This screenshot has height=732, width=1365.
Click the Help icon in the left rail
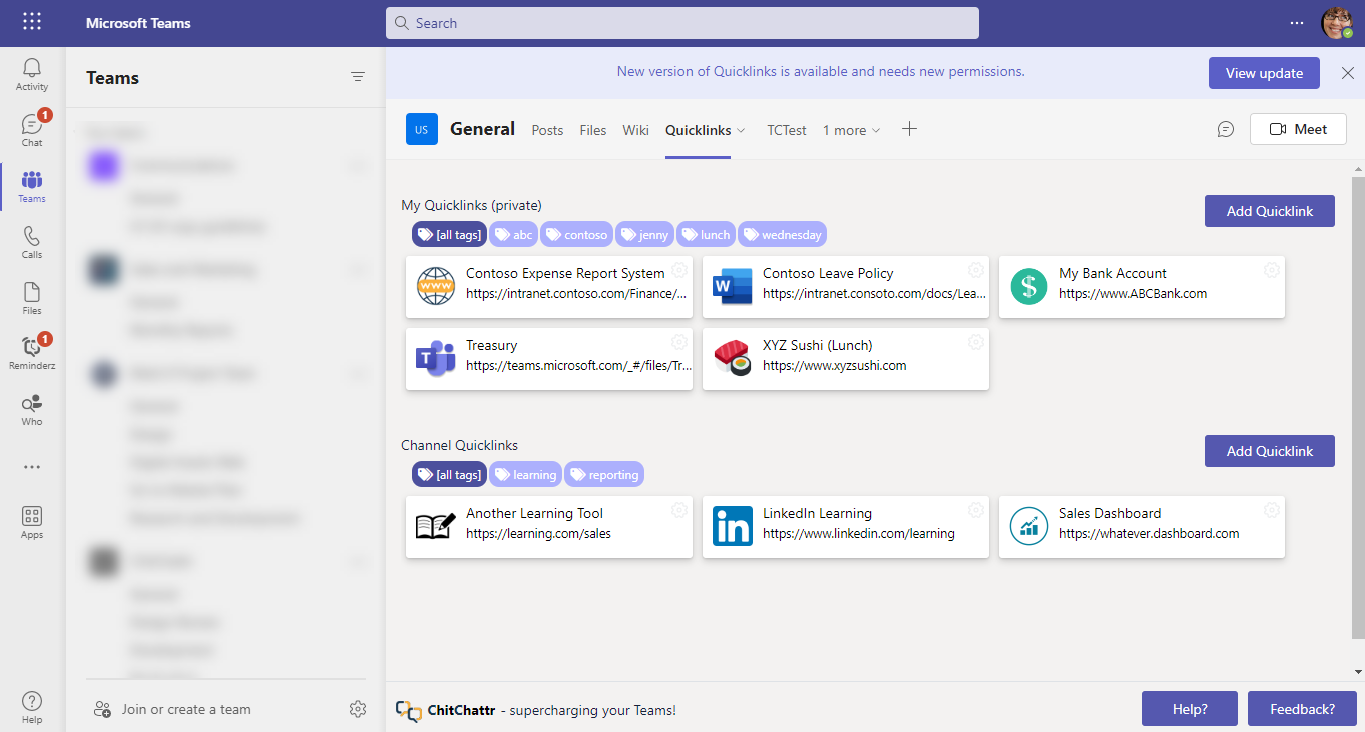coord(32,707)
